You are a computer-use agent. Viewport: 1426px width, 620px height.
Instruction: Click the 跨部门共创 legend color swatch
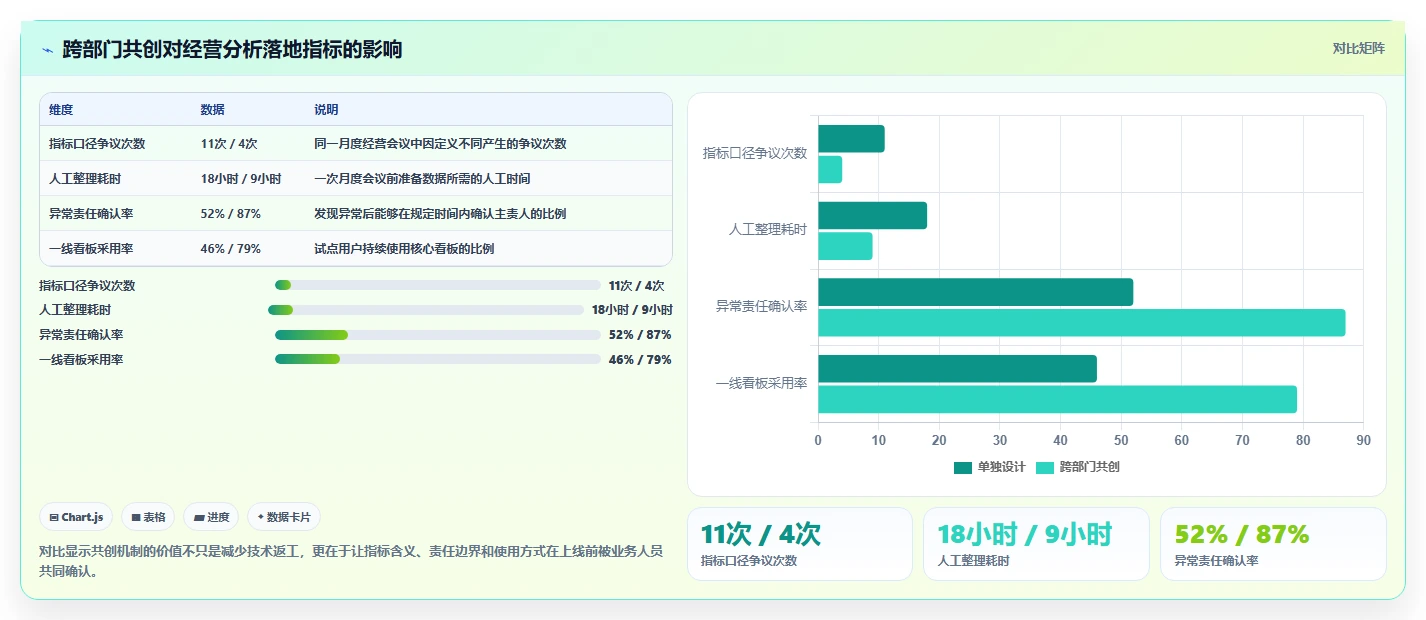1045,467
